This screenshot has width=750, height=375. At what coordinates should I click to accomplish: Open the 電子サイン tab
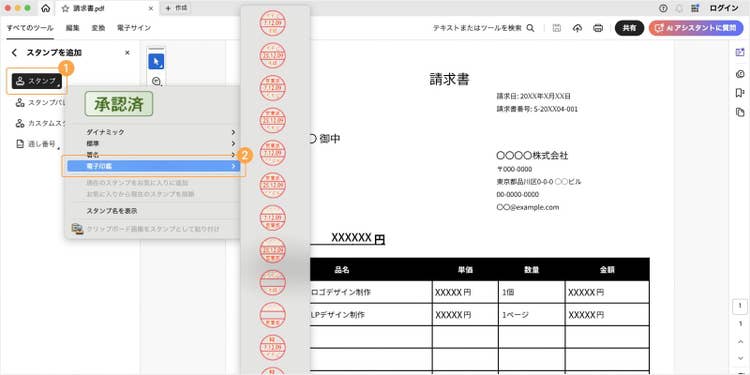coord(134,28)
